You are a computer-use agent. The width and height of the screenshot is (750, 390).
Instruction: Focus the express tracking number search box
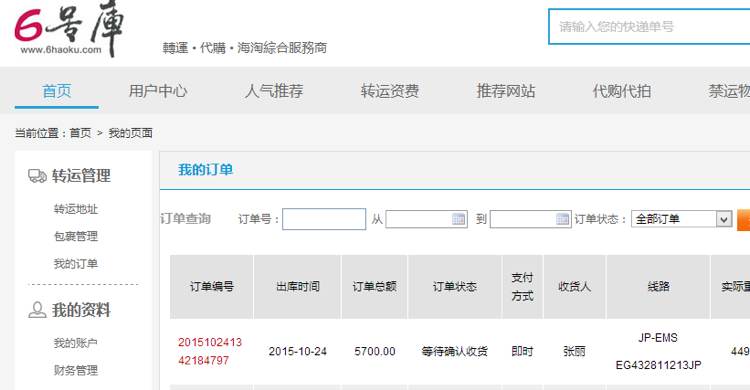click(x=649, y=27)
